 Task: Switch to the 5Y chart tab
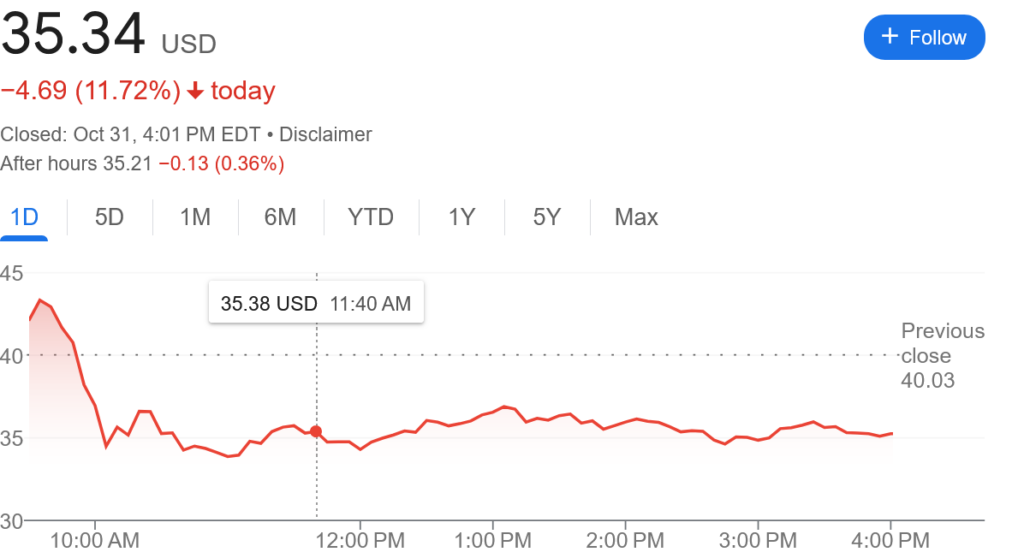[546, 217]
